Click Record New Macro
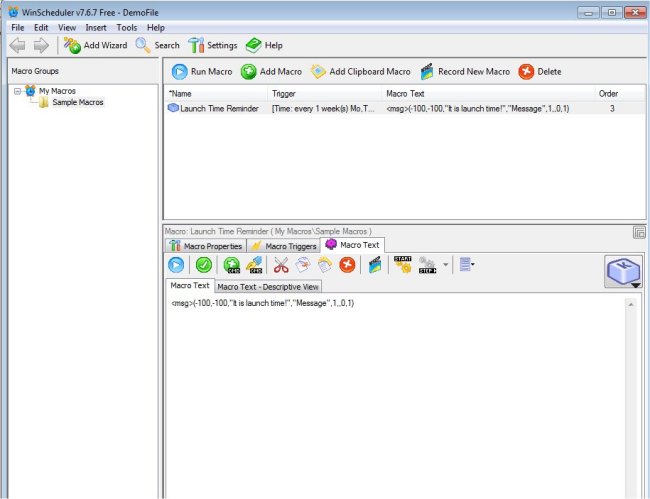650x499 pixels. point(465,72)
